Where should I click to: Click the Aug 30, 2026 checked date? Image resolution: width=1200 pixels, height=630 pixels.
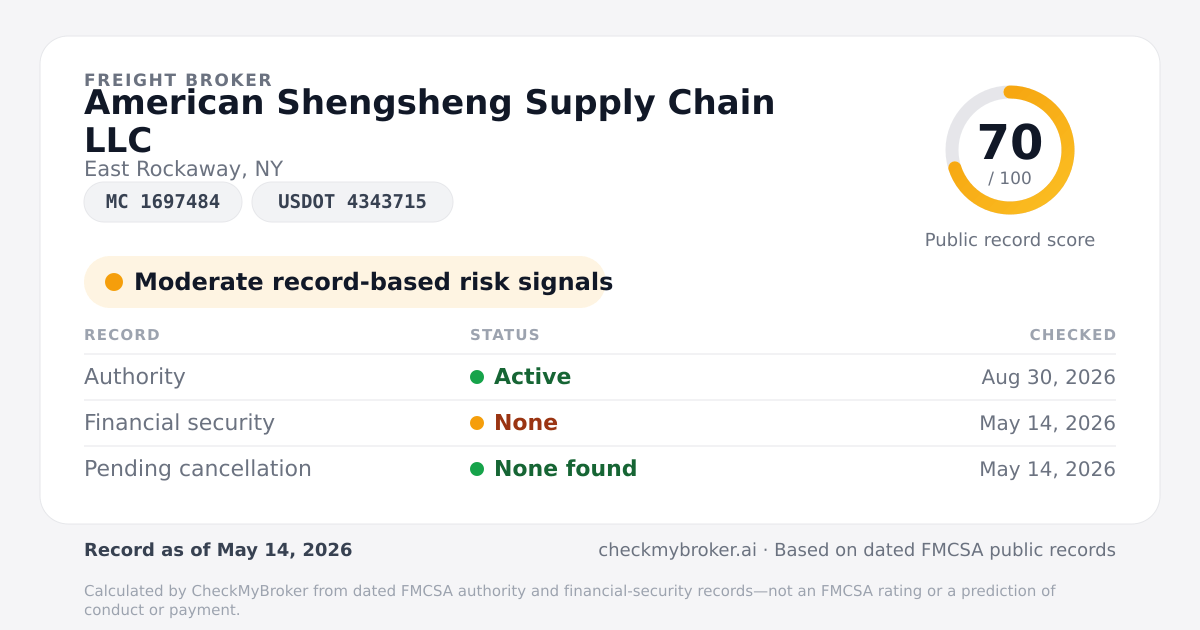(1049, 377)
